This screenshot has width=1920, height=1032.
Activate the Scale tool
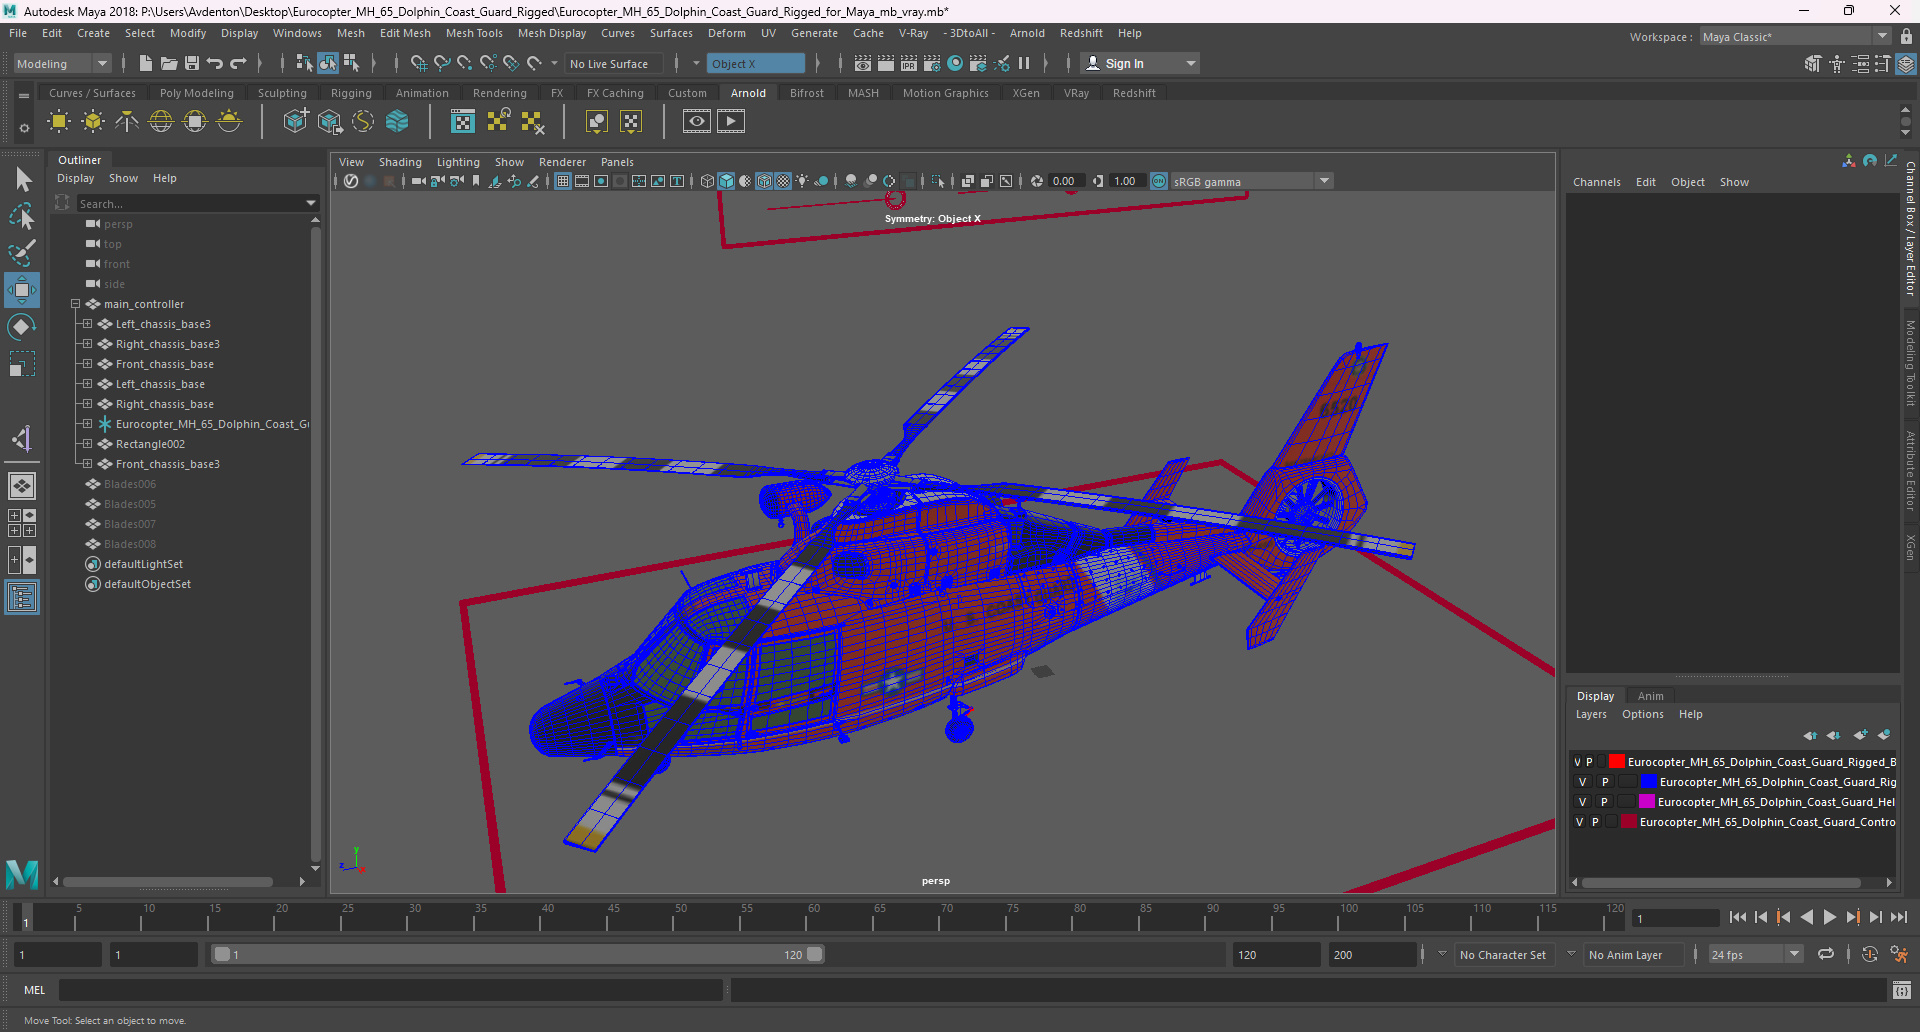coord(22,364)
